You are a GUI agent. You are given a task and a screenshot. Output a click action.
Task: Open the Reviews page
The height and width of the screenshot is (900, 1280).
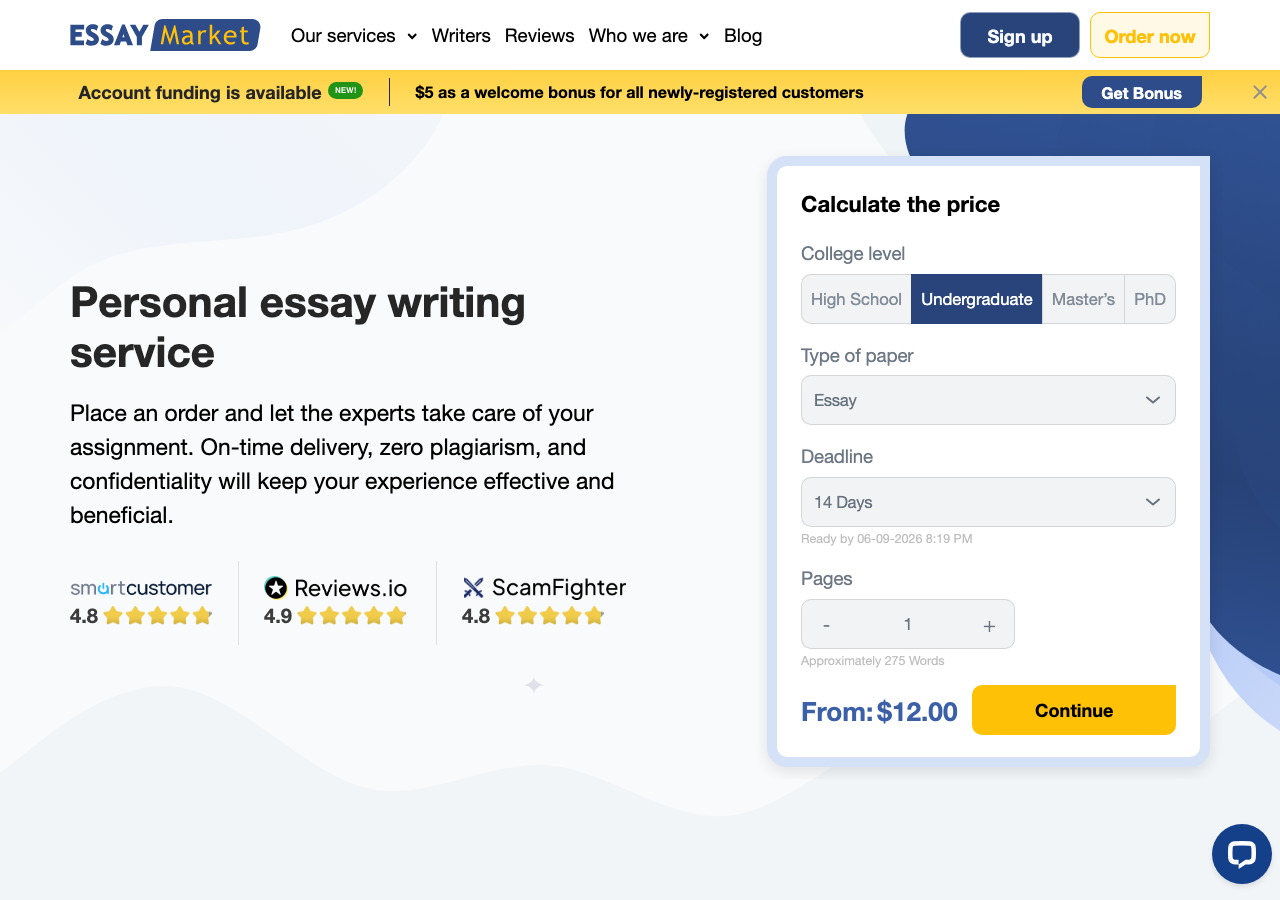click(x=540, y=36)
